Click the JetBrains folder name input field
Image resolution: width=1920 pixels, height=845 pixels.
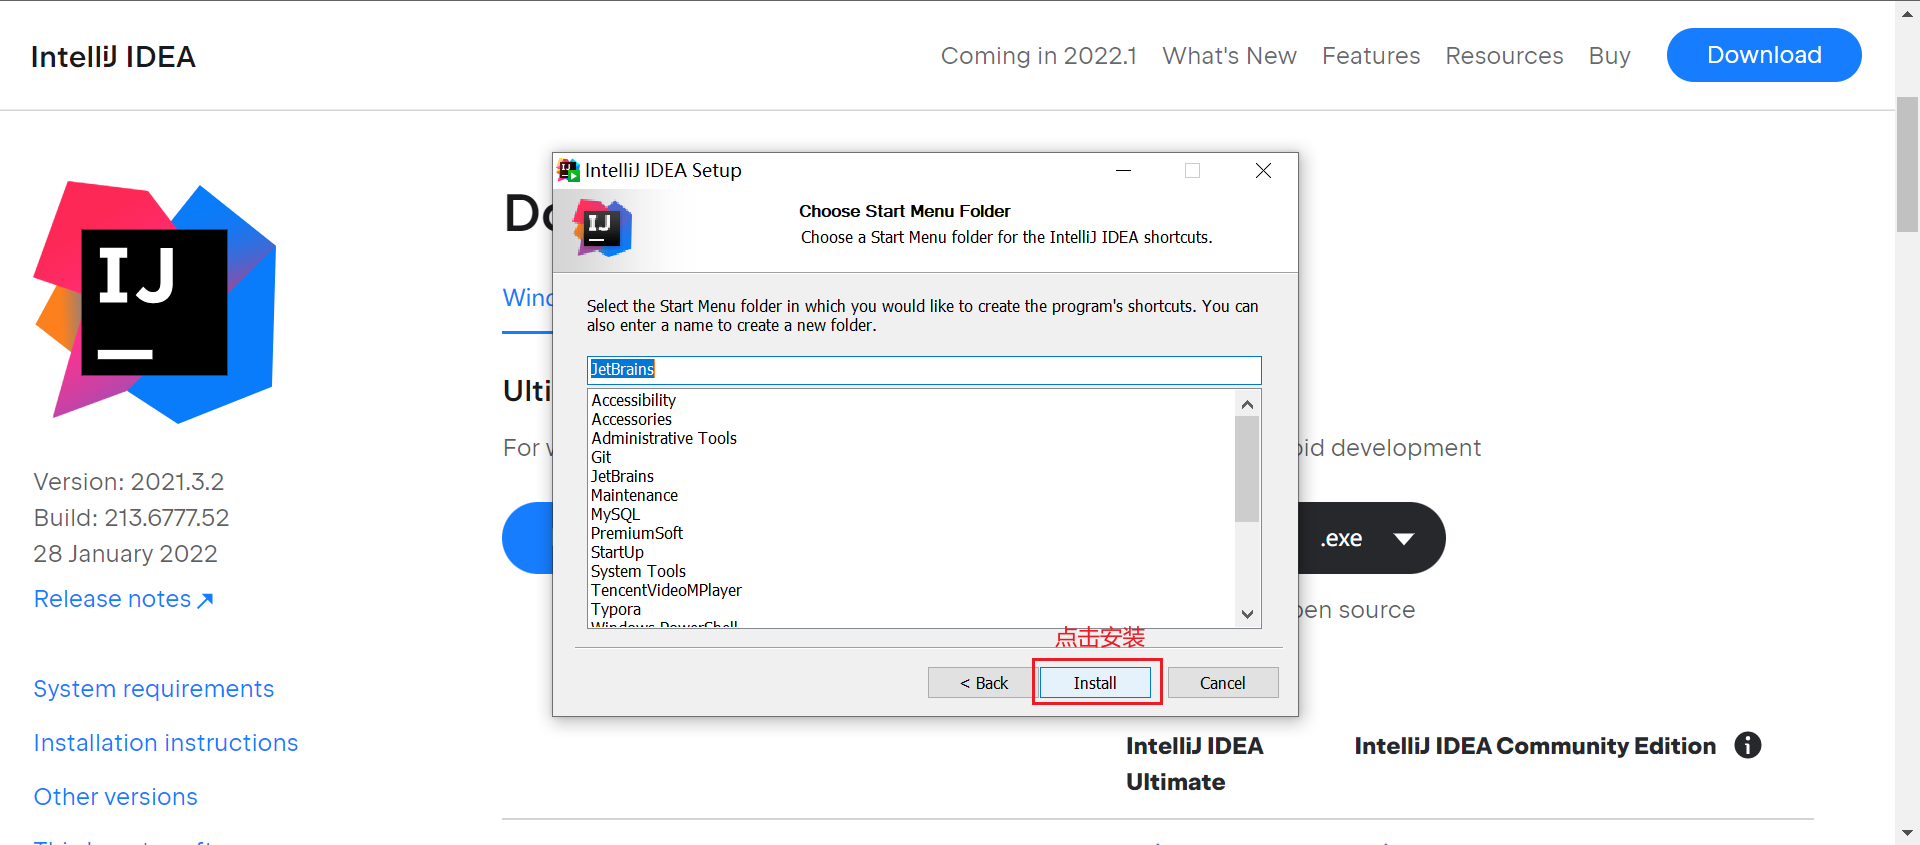click(924, 370)
